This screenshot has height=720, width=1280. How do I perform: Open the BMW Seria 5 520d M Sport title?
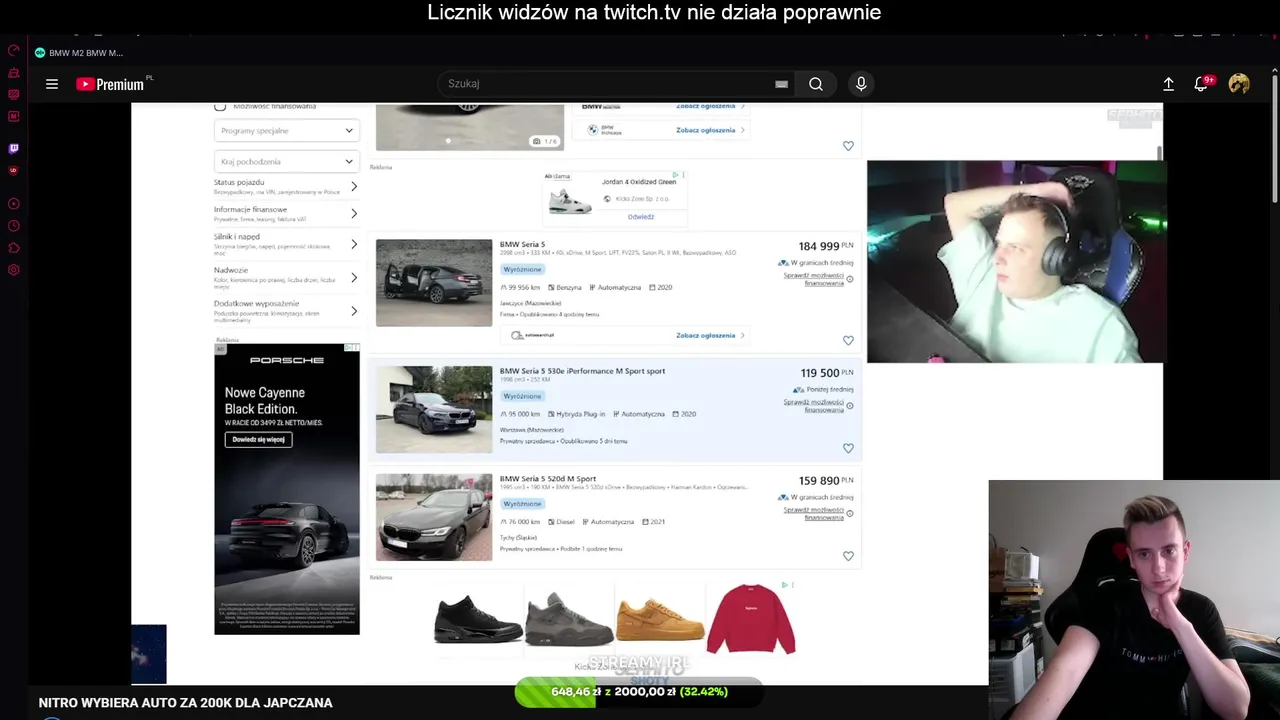click(548, 479)
